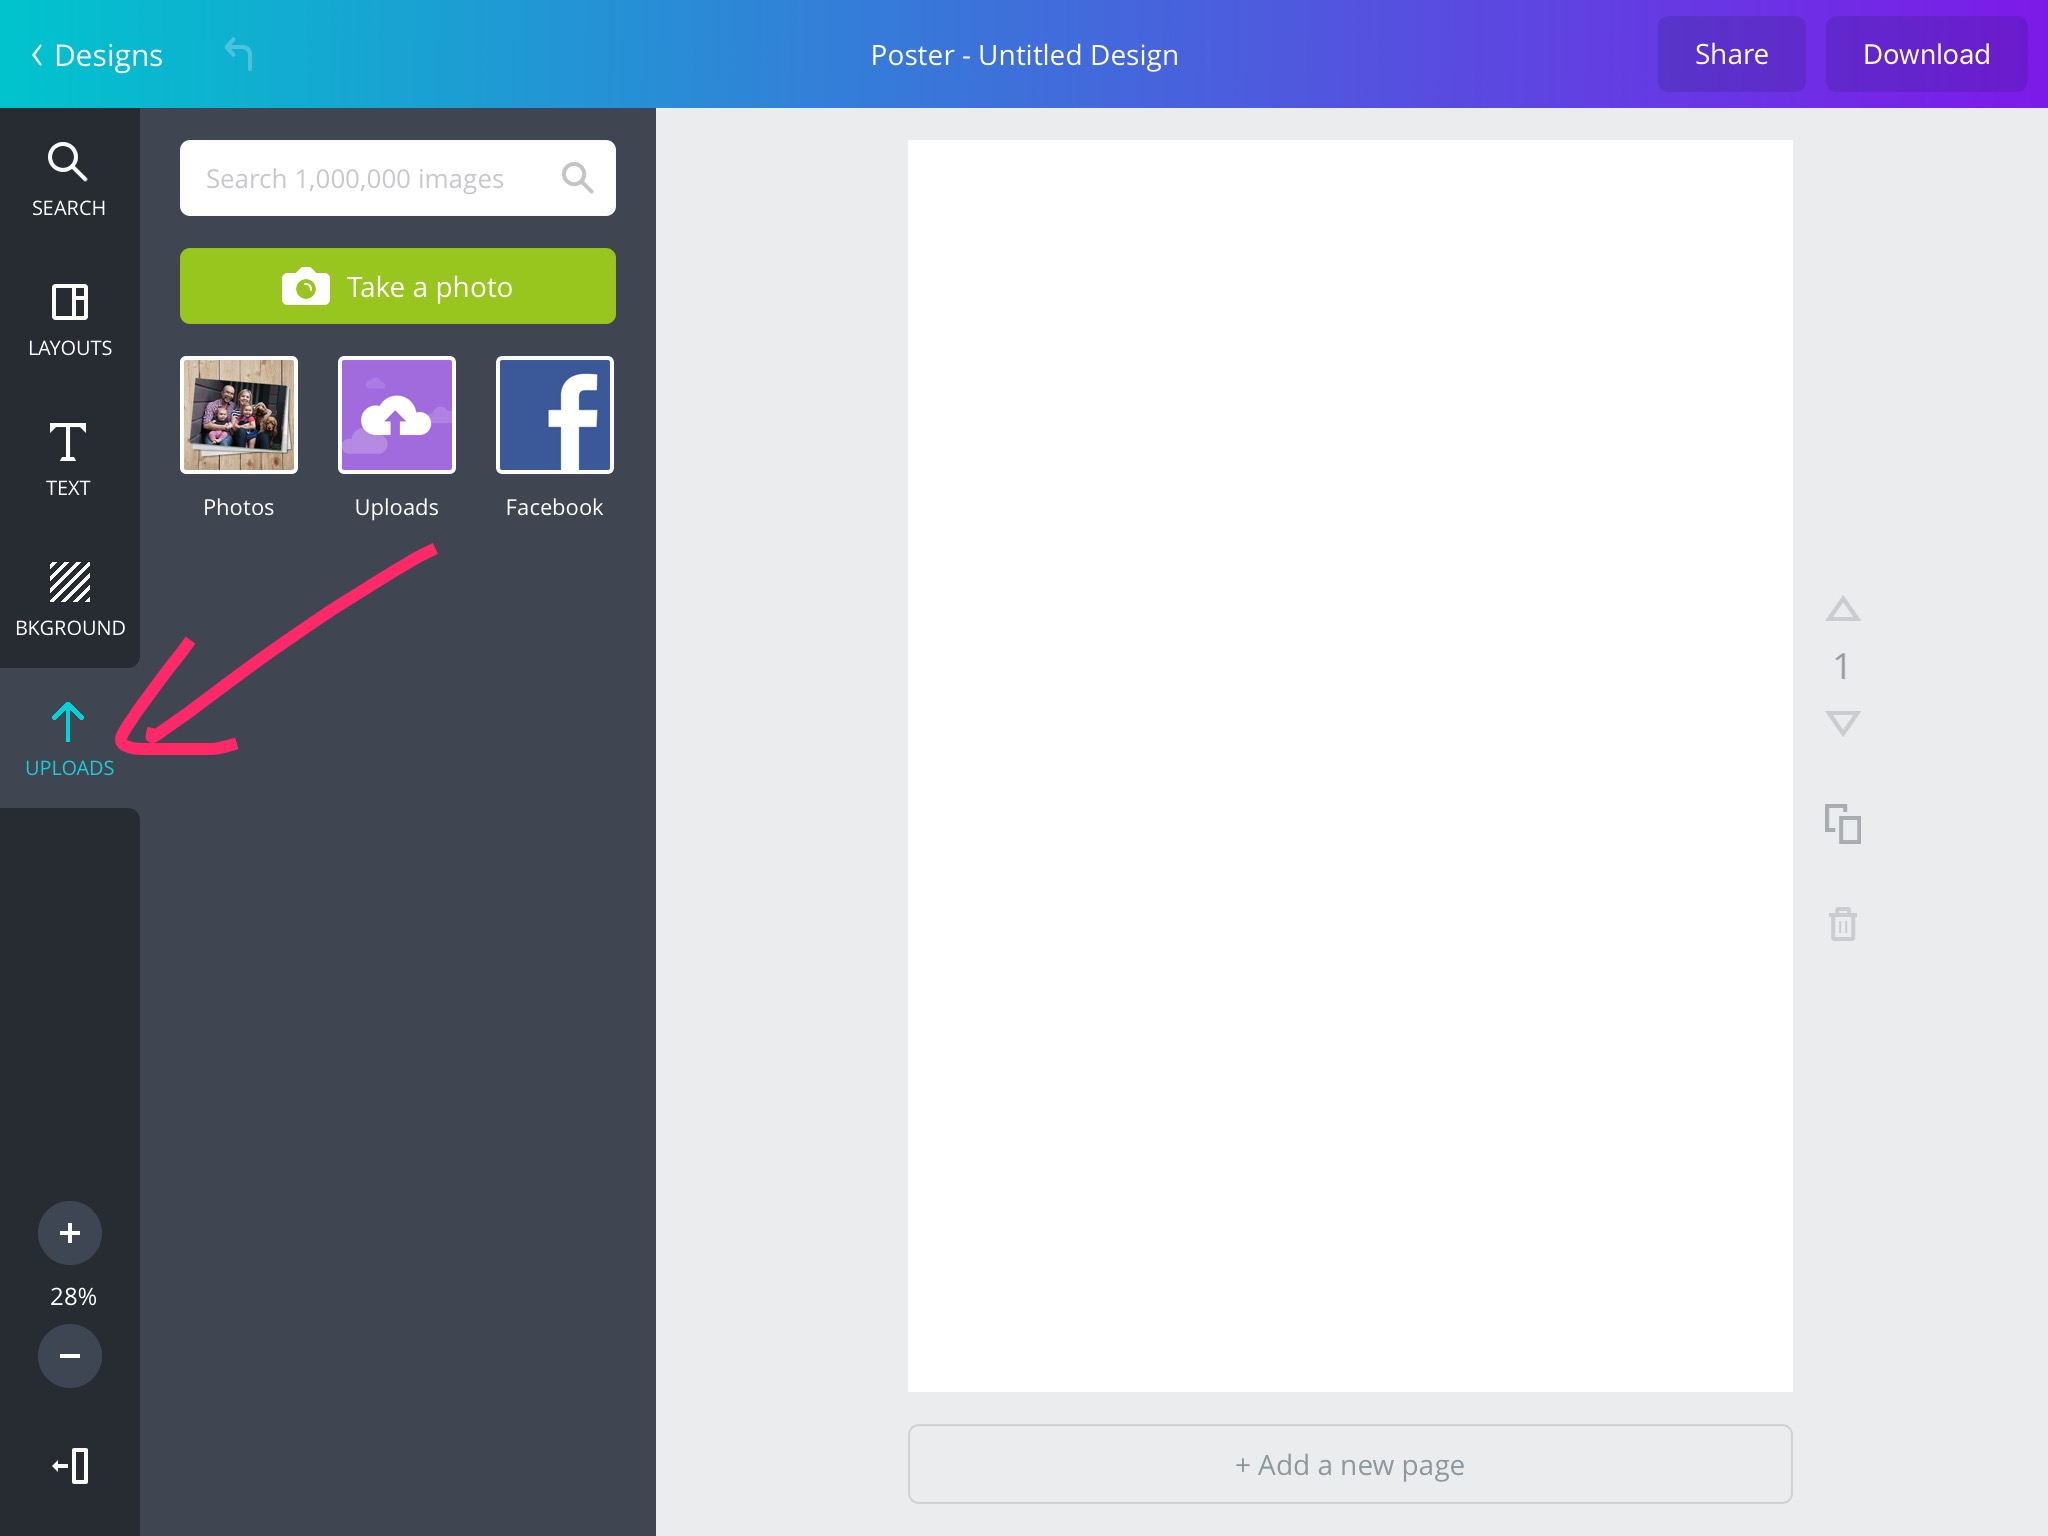This screenshot has height=1536, width=2048.
Task: Zoom in with the plus button
Action: click(x=70, y=1233)
